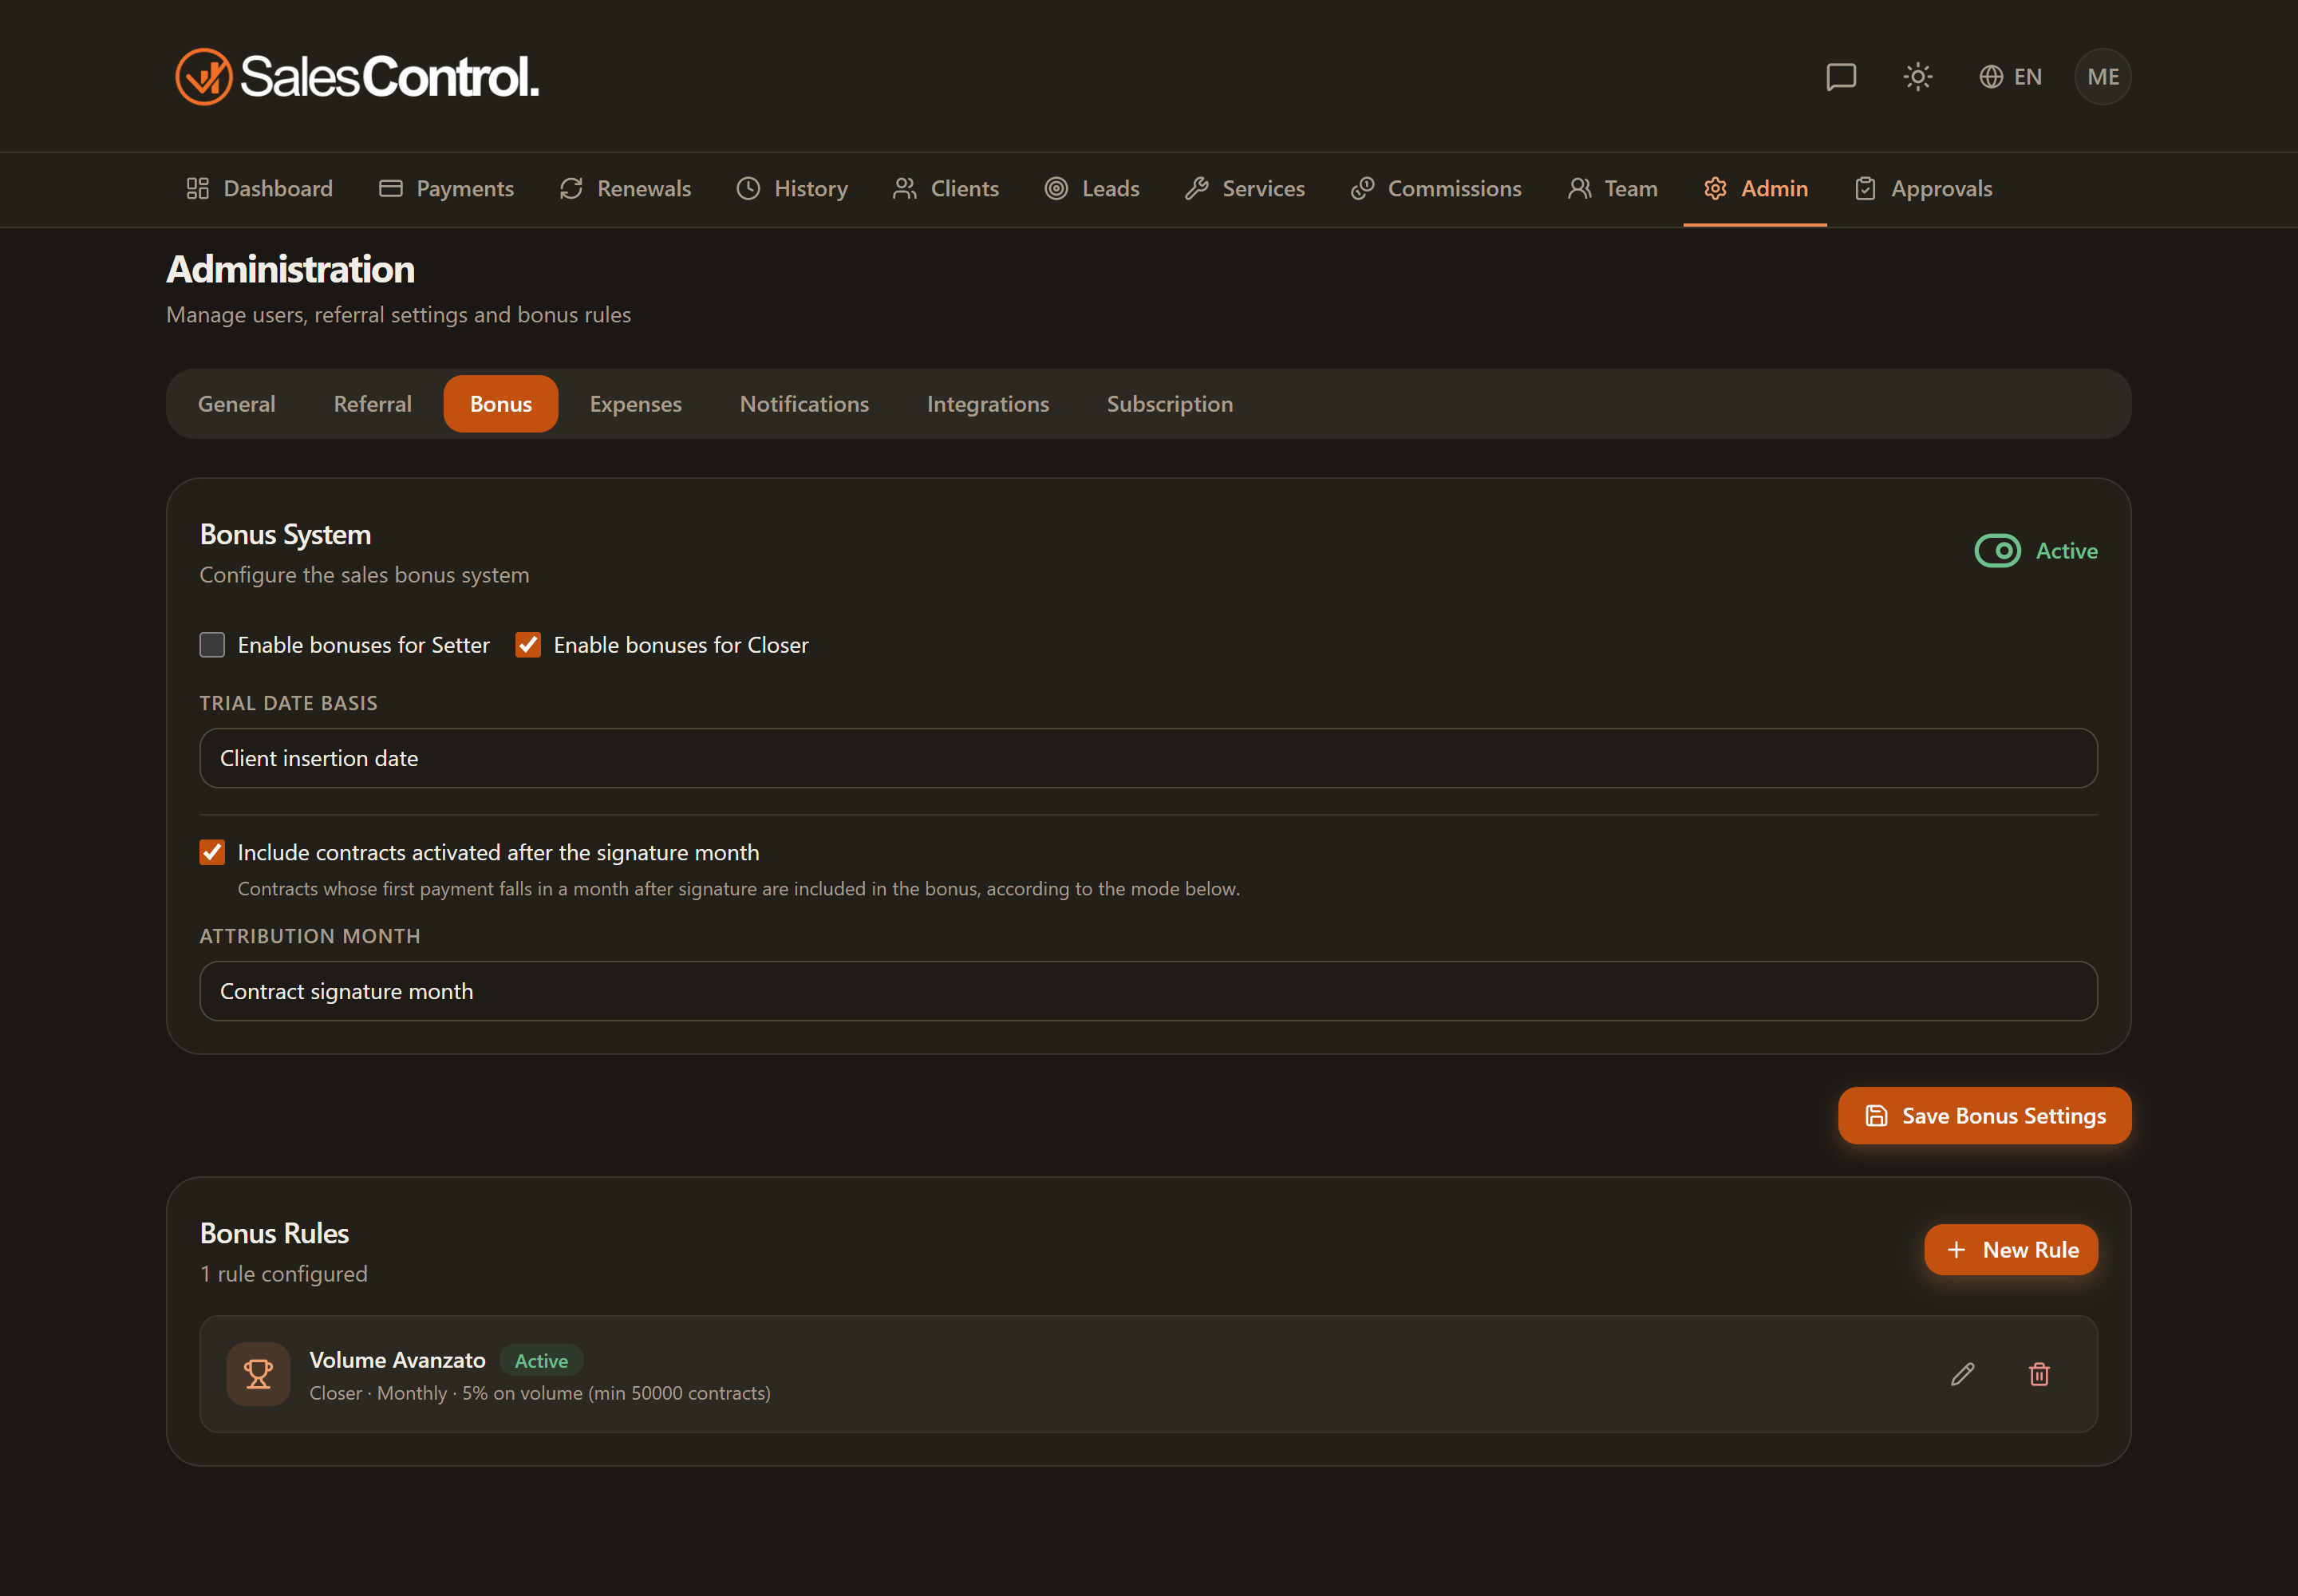Switch to the Referral tab
This screenshot has width=2298, height=1596.
(372, 404)
